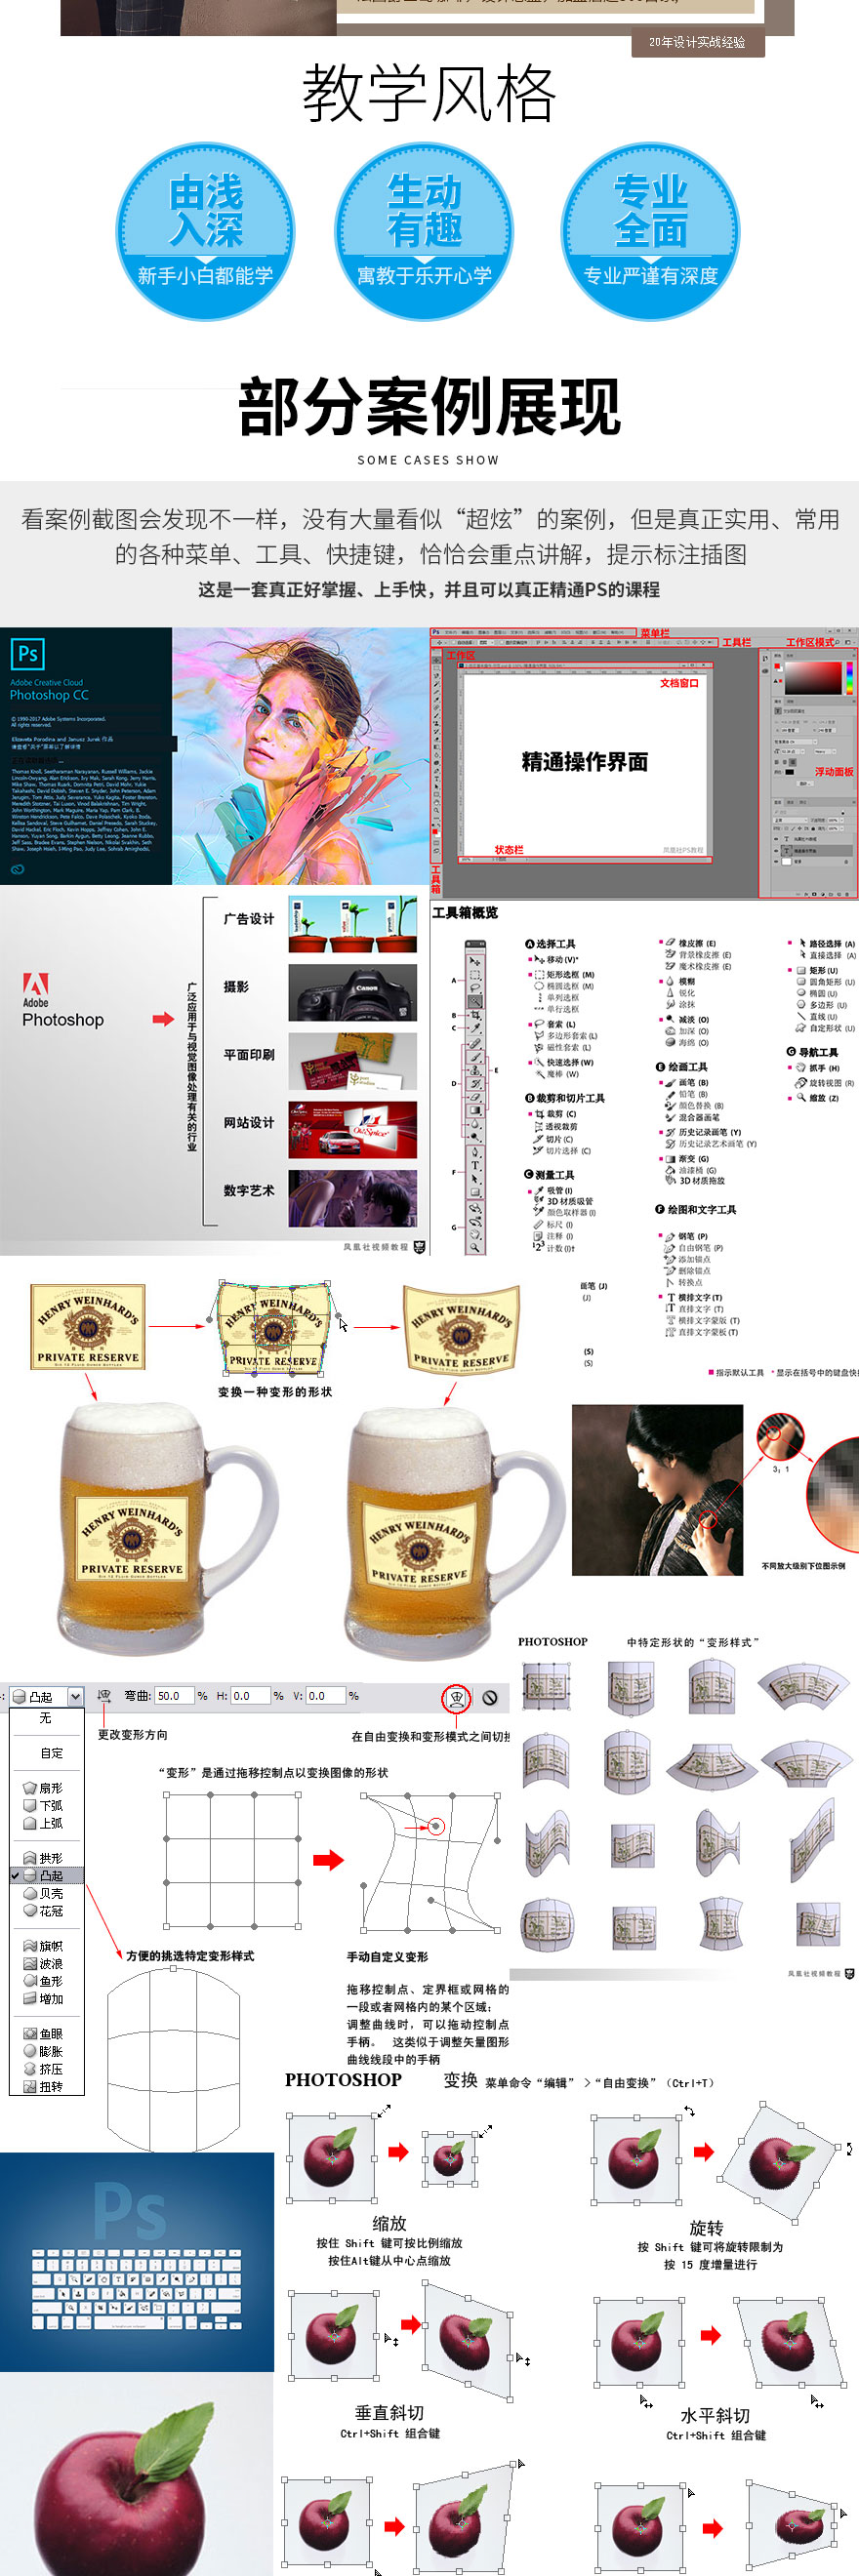Select the Lasso tool in toolbox
The image size is (859, 2576).
click(475, 987)
